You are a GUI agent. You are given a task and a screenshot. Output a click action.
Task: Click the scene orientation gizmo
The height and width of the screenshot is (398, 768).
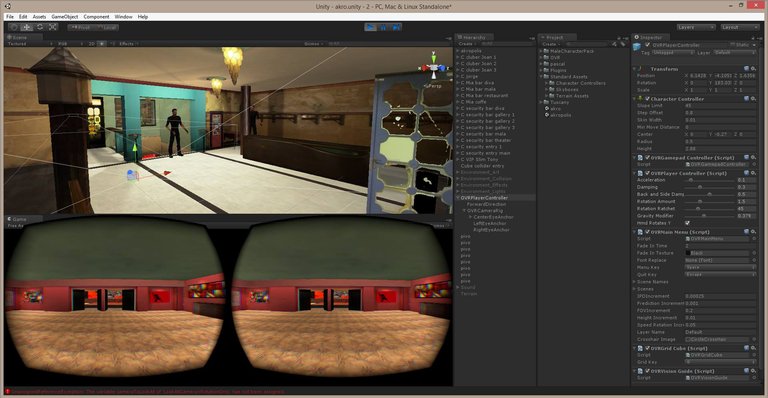pyautogui.click(x=434, y=69)
